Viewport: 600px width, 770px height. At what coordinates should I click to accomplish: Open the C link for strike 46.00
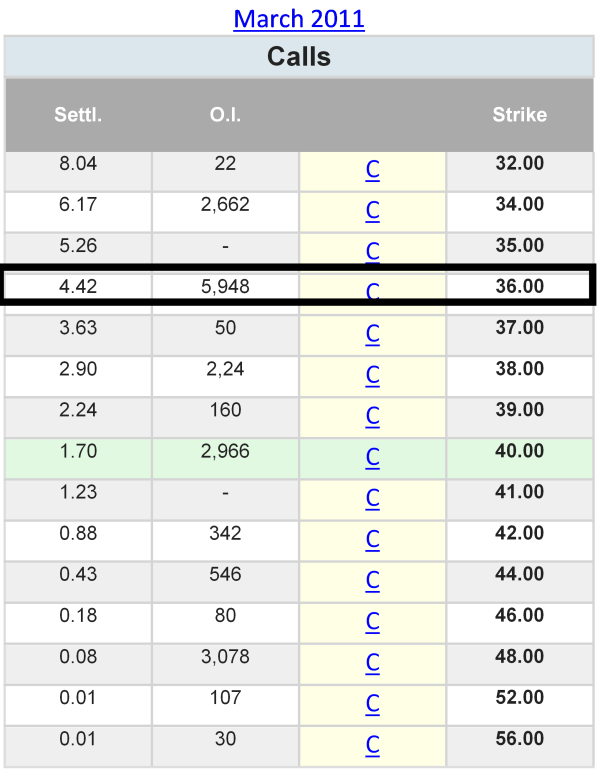pos(372,621)
